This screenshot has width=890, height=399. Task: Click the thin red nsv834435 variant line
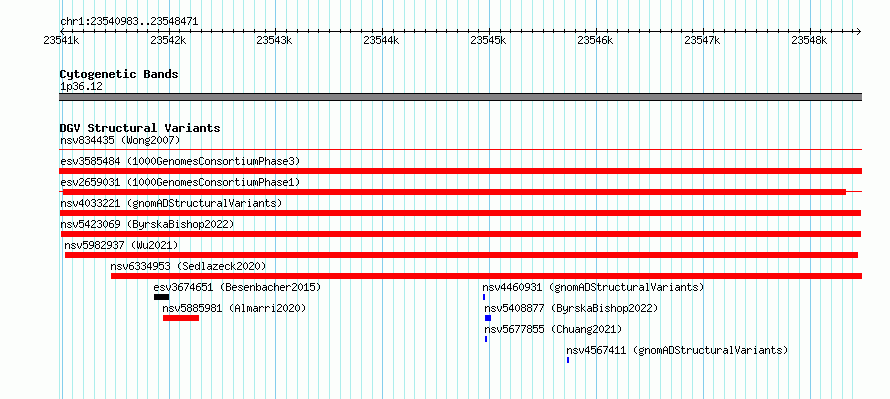pyautogui.click(x=460, y=149)
